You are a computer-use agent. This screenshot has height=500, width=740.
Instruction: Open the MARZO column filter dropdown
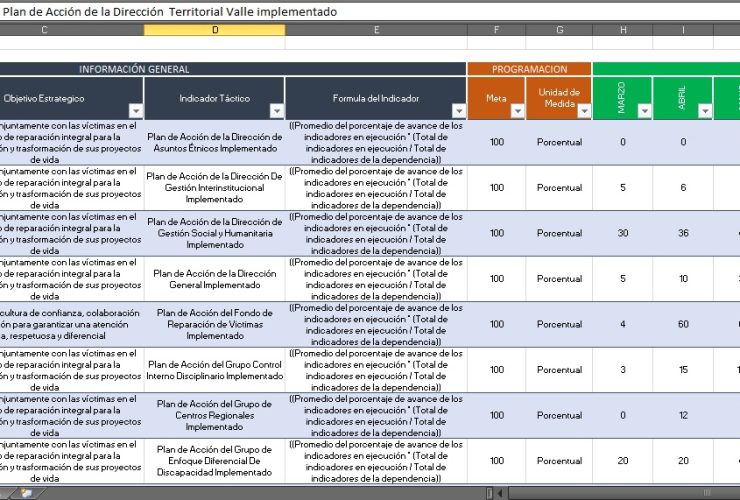pyautogui.click(x=645, y=111)
